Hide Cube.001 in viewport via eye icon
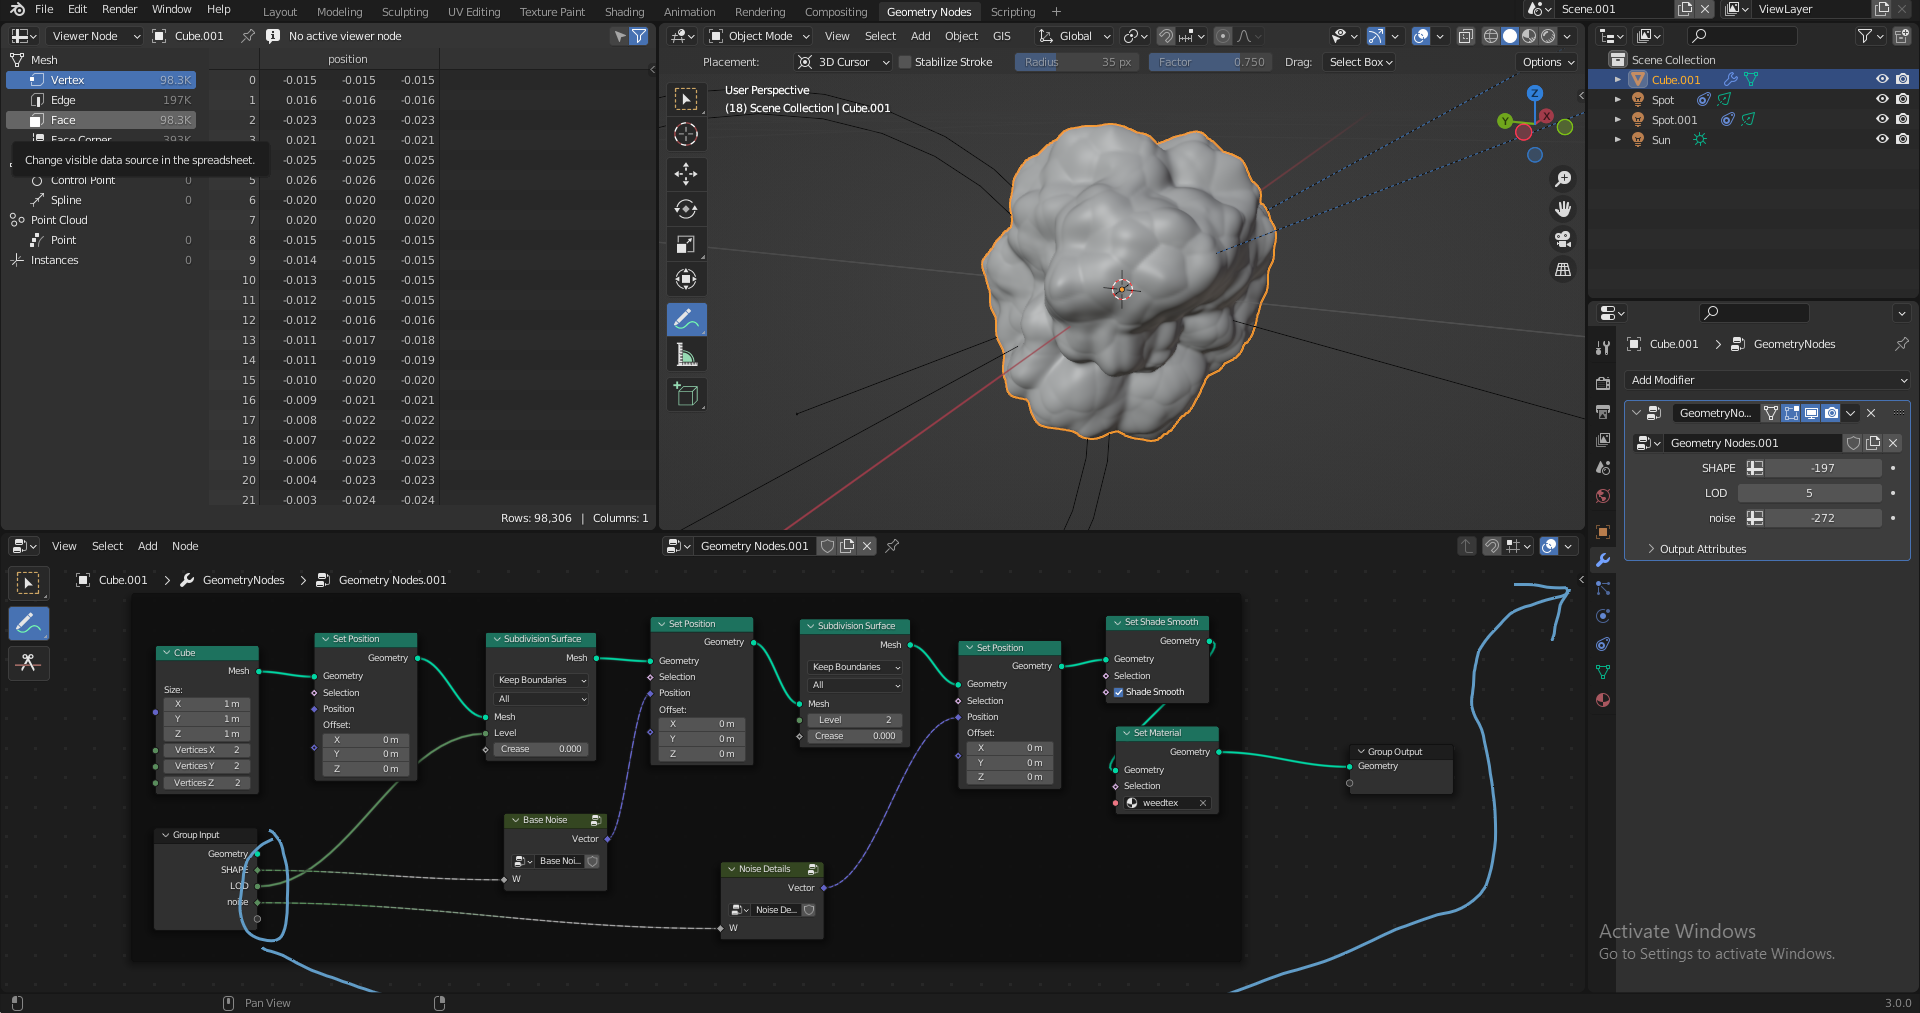Image resolution: width=1920 pixels, height=1013 pixels. tap(1881, 79)
